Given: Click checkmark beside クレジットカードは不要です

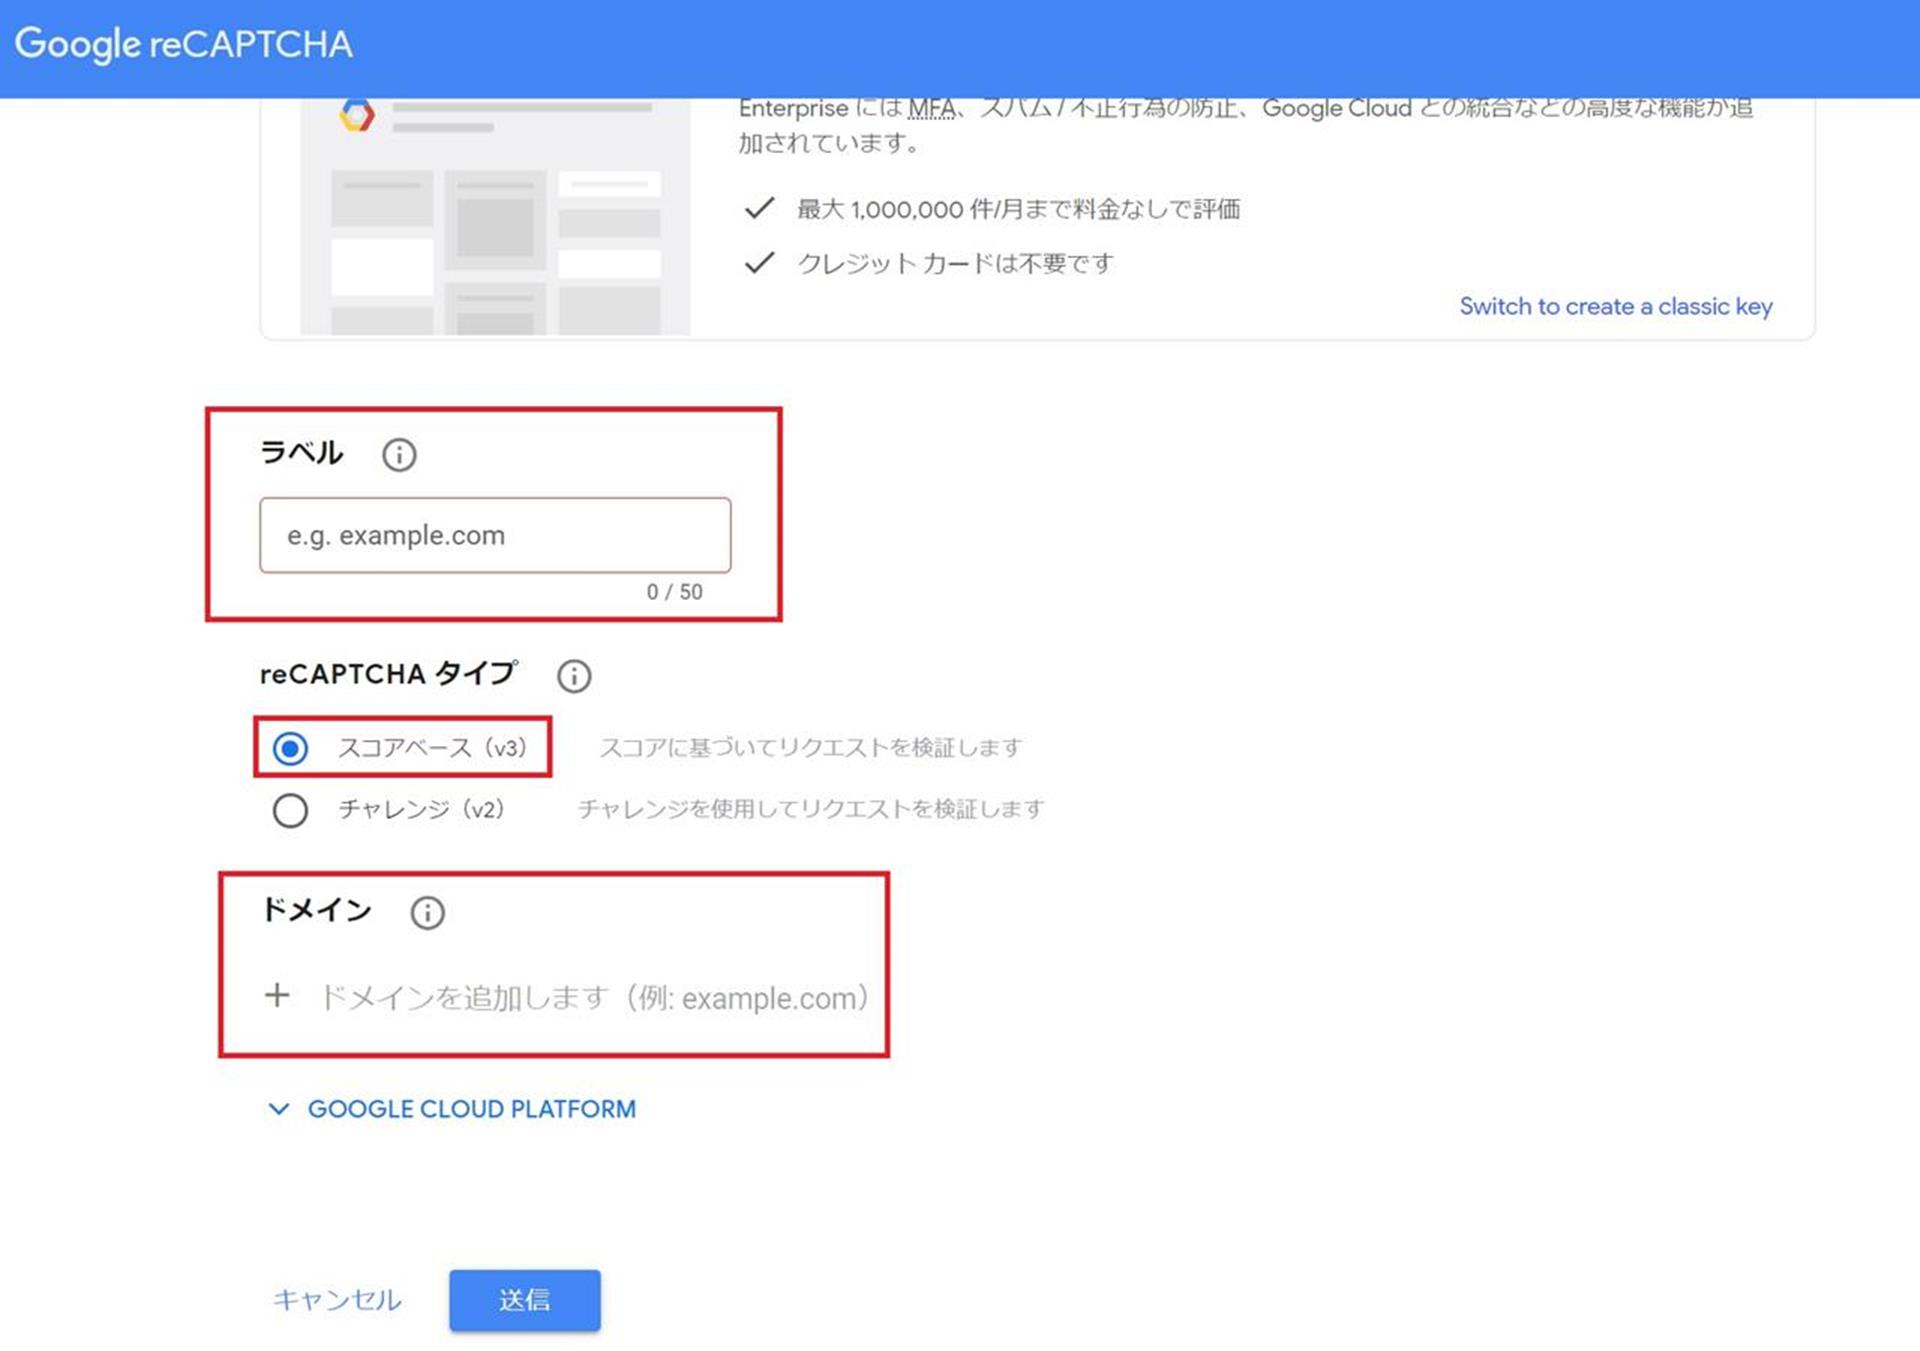Looking at the screenshot, I should coord(760,263).
